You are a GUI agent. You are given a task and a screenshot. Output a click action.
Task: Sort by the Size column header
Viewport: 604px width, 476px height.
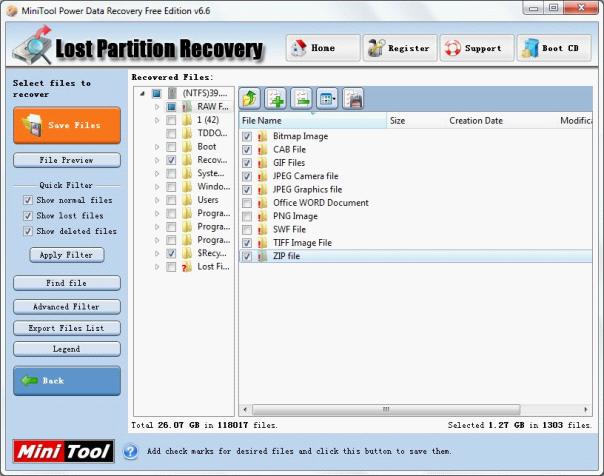click(416, 121)
